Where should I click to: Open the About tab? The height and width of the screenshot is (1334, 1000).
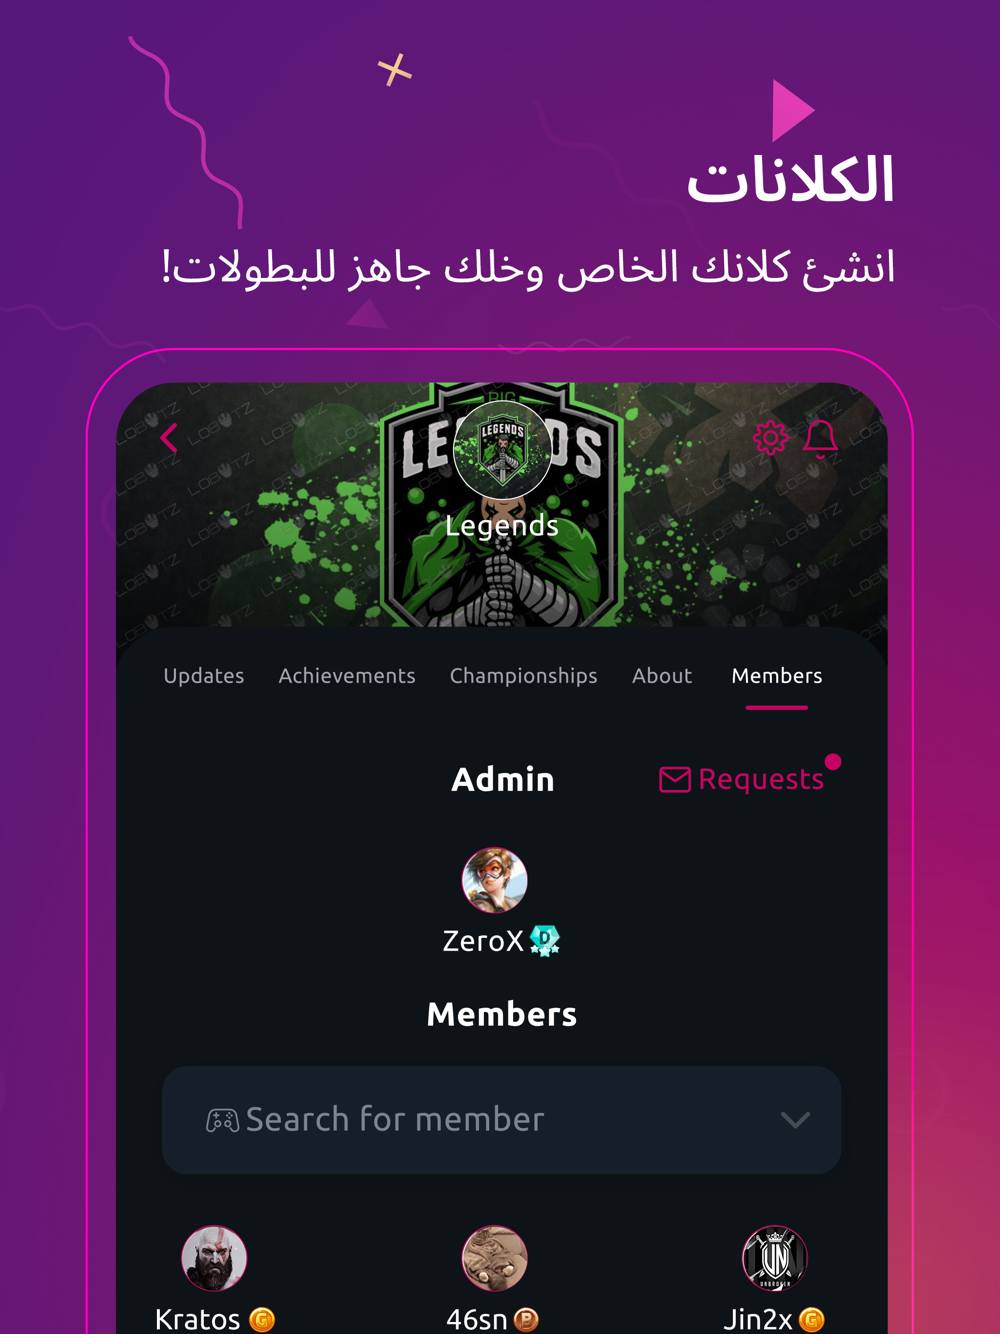click(x=662, y=676)
